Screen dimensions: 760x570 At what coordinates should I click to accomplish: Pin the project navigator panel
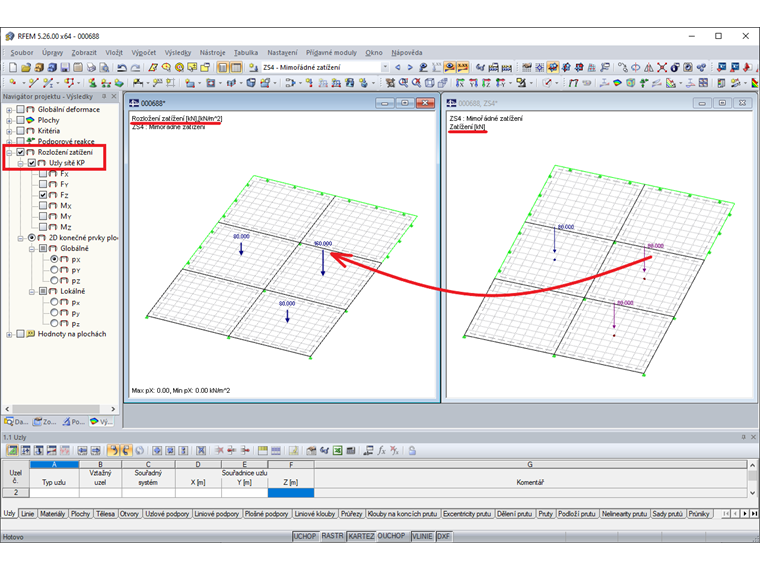tap(104, 96)
